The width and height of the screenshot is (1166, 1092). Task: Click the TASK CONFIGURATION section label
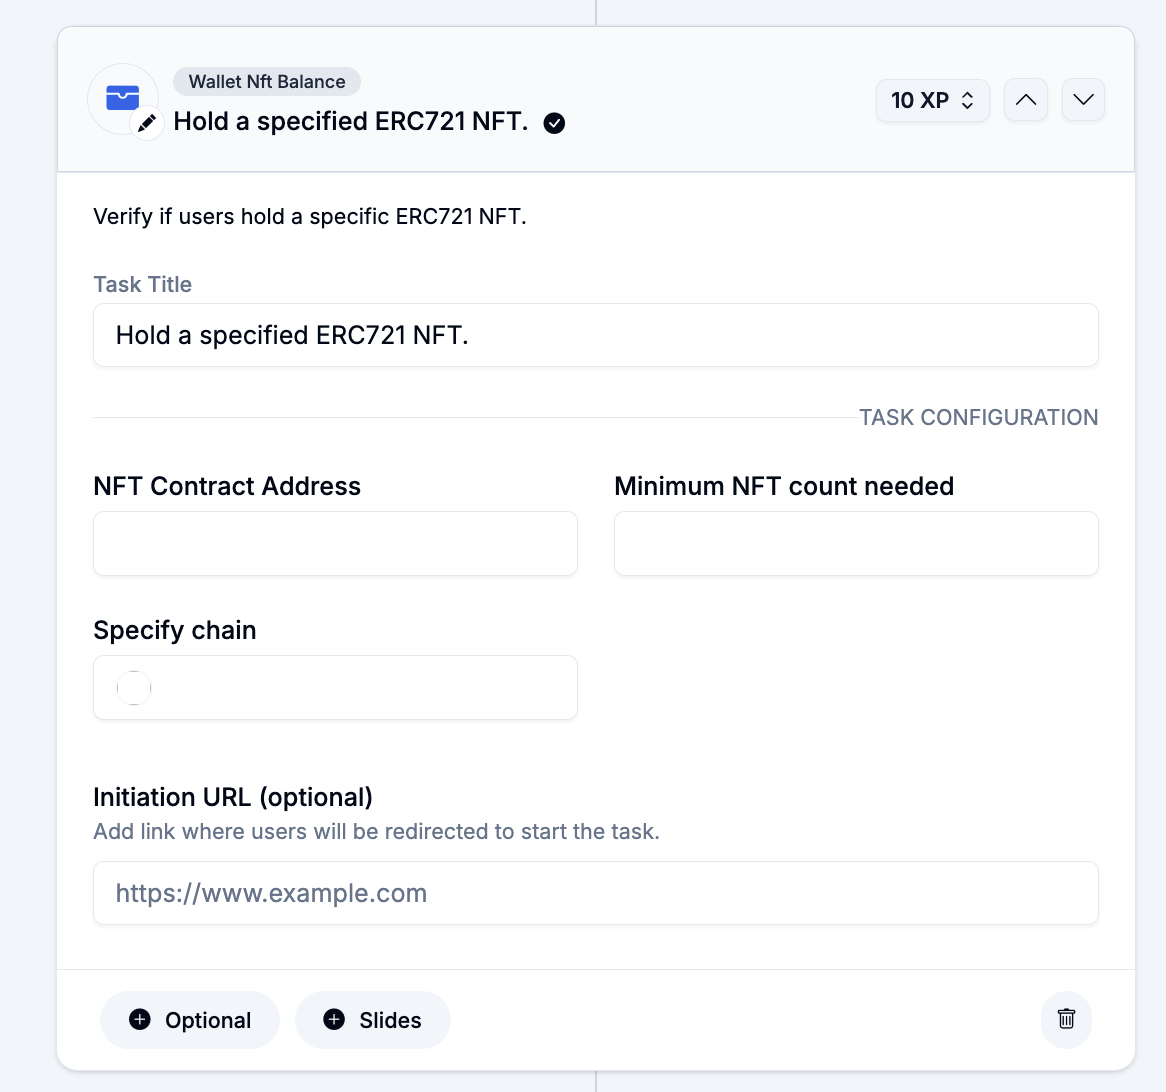[978, 418]
